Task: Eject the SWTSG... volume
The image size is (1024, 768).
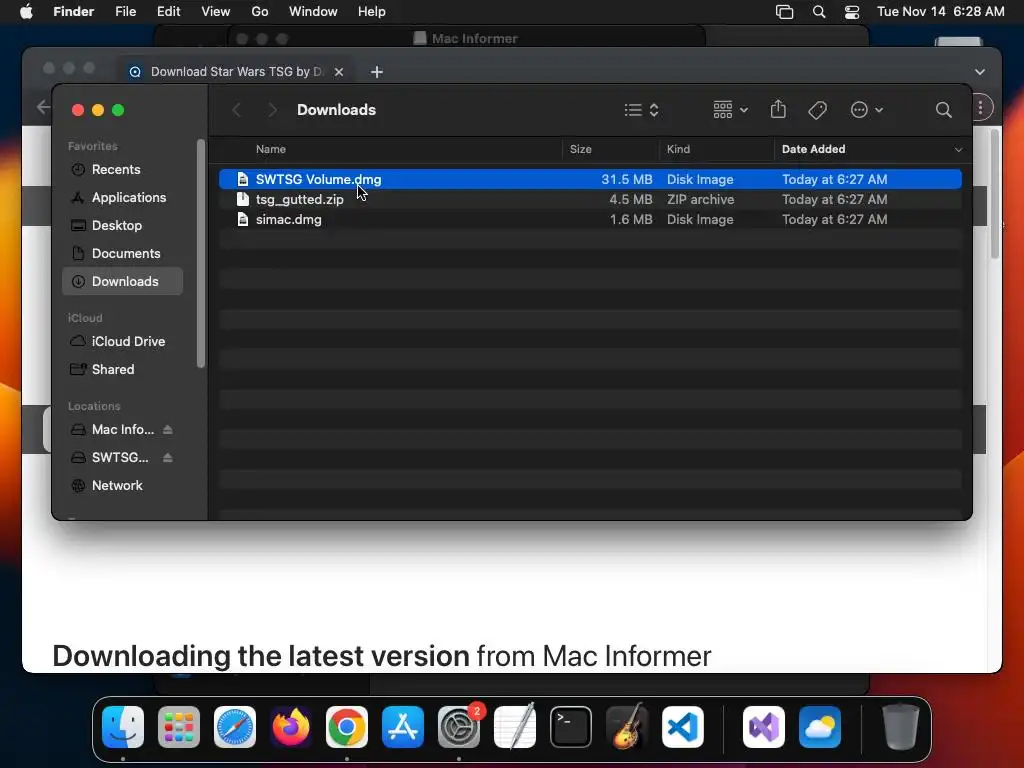Action: point(168,458)
